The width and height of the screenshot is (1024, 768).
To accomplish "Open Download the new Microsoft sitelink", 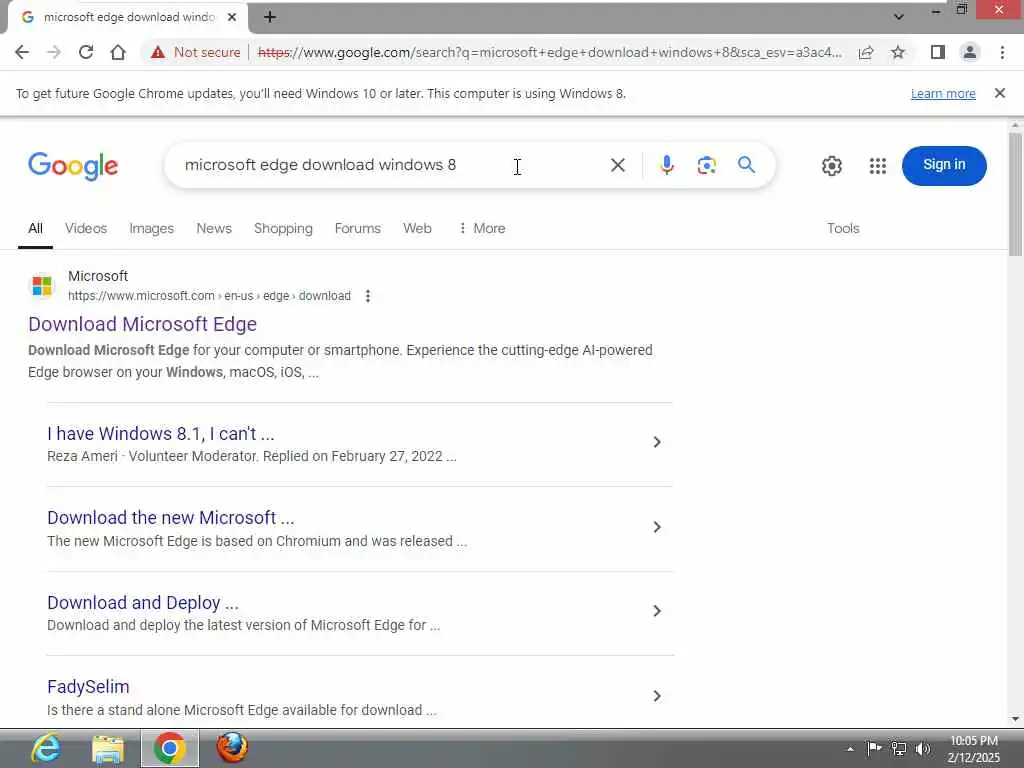I will (x=170, y=518).
